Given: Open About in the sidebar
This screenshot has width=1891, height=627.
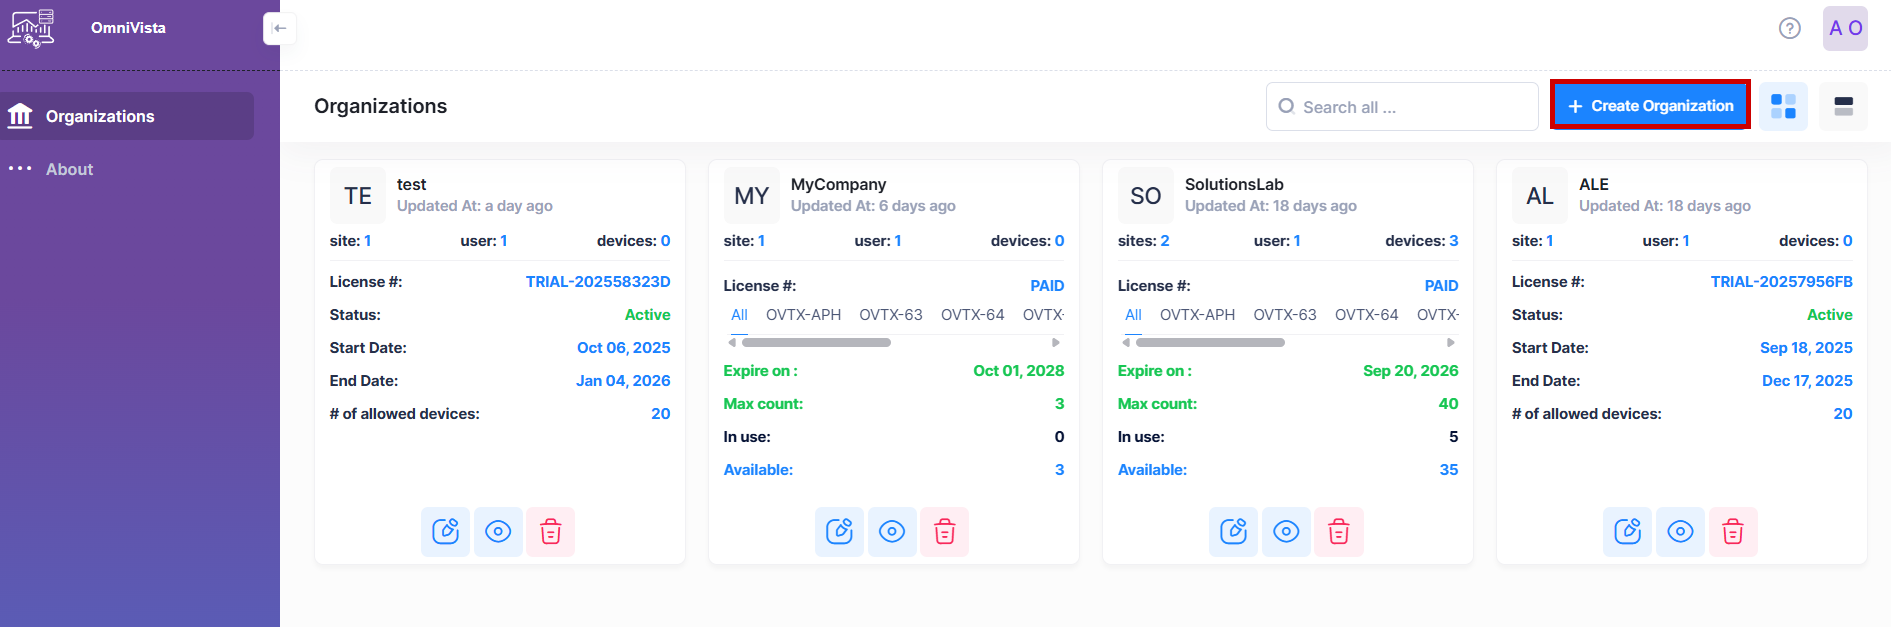Looking at the screenshot, I should [x=69, y=169].
